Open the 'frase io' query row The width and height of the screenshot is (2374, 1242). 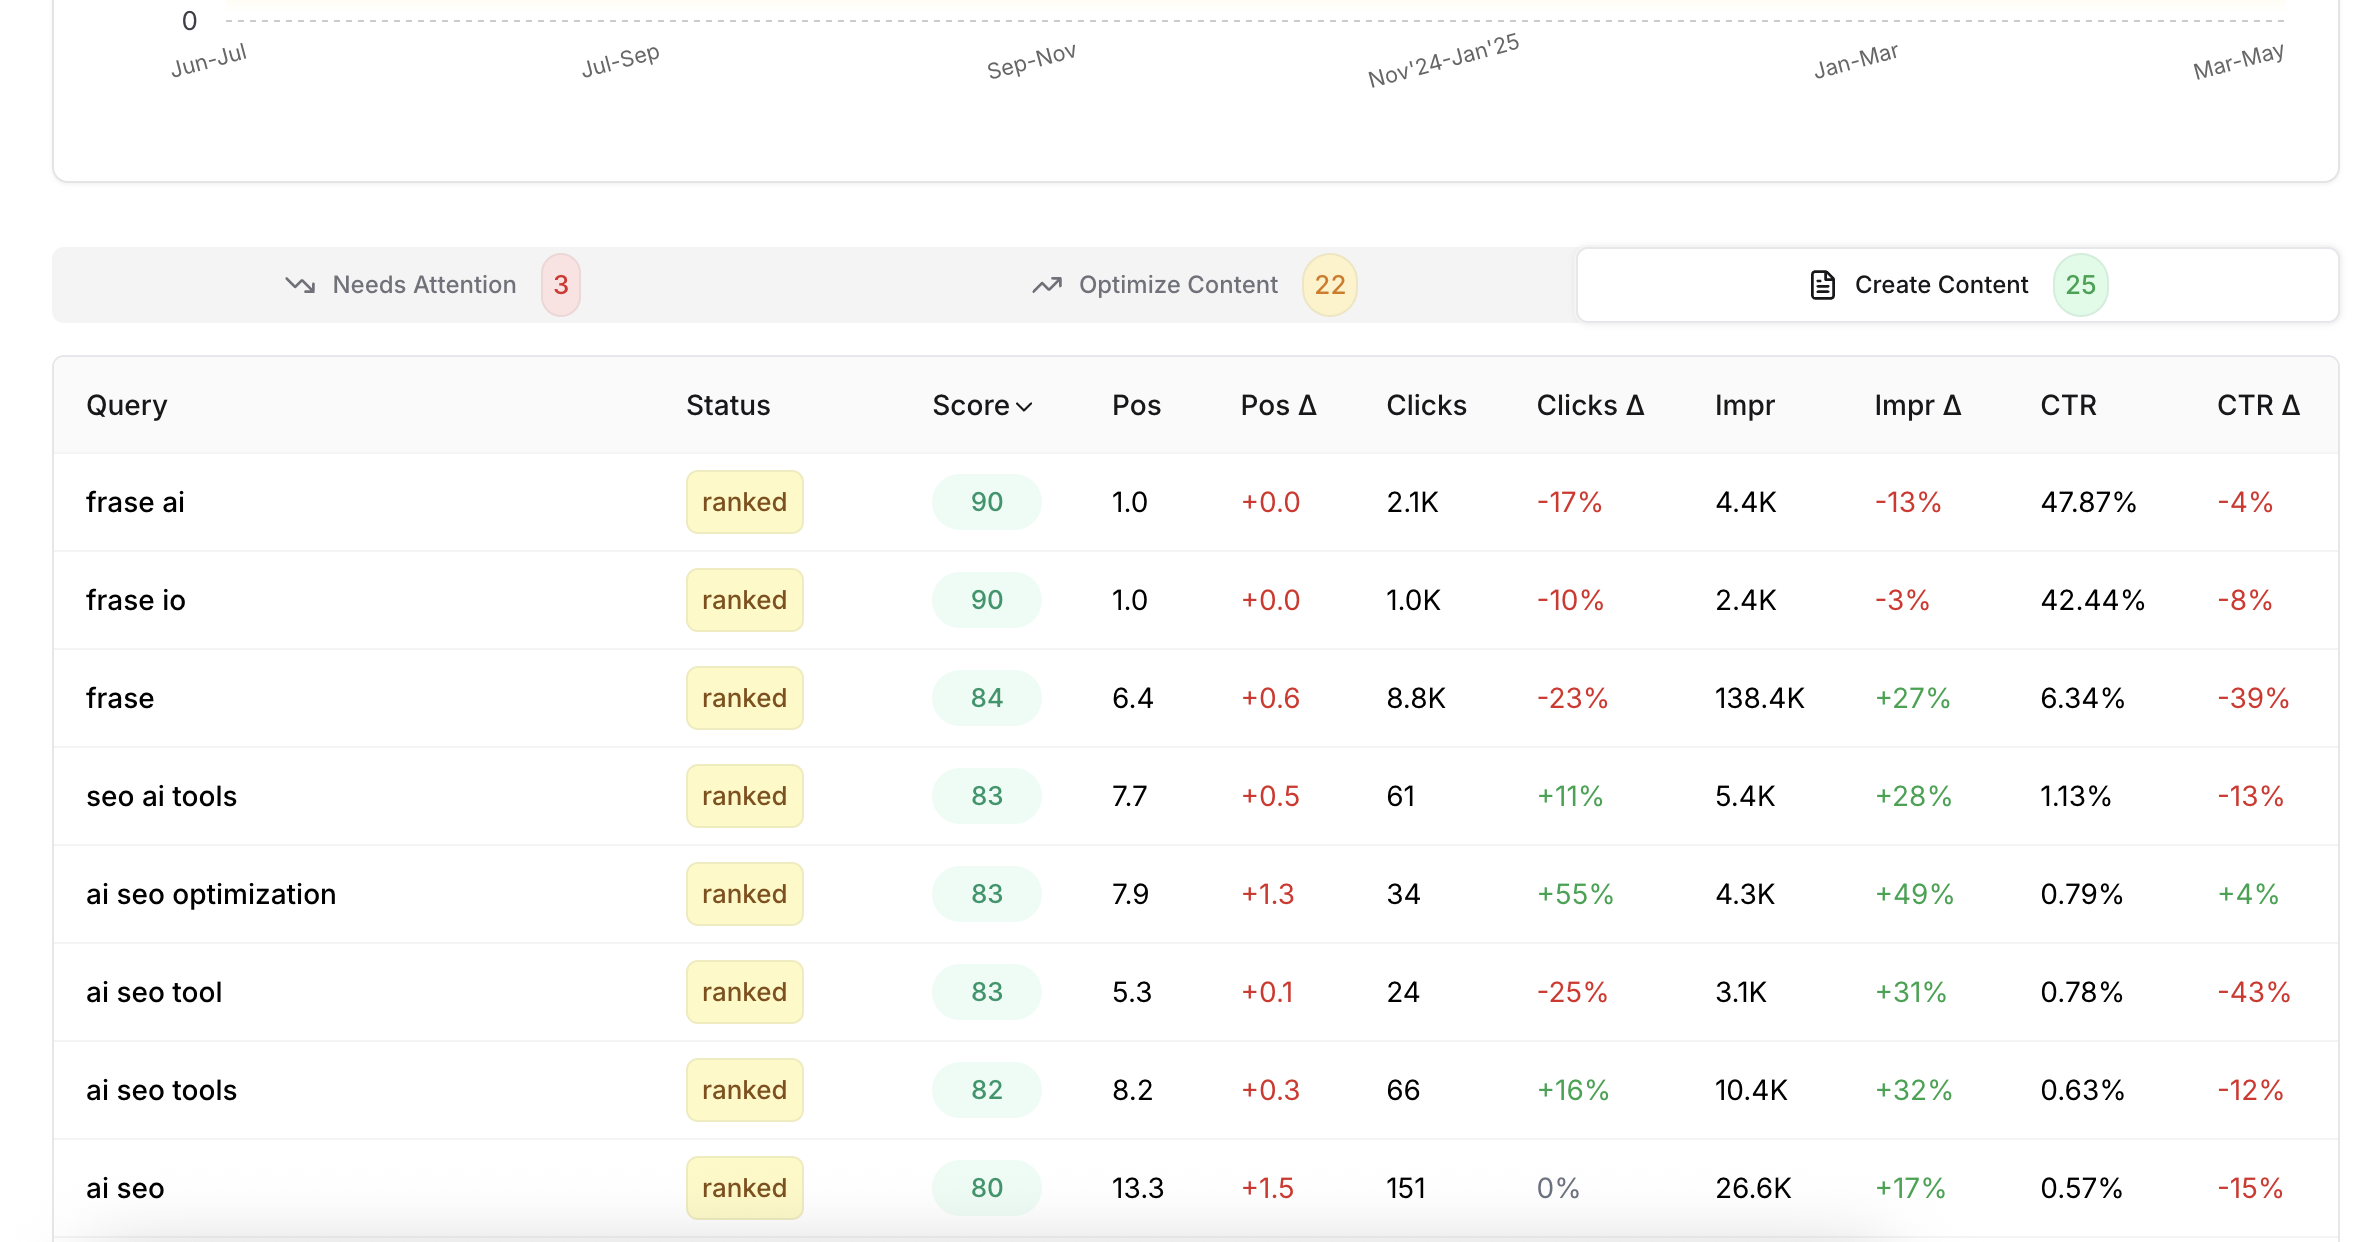[x=1196, y=600]
